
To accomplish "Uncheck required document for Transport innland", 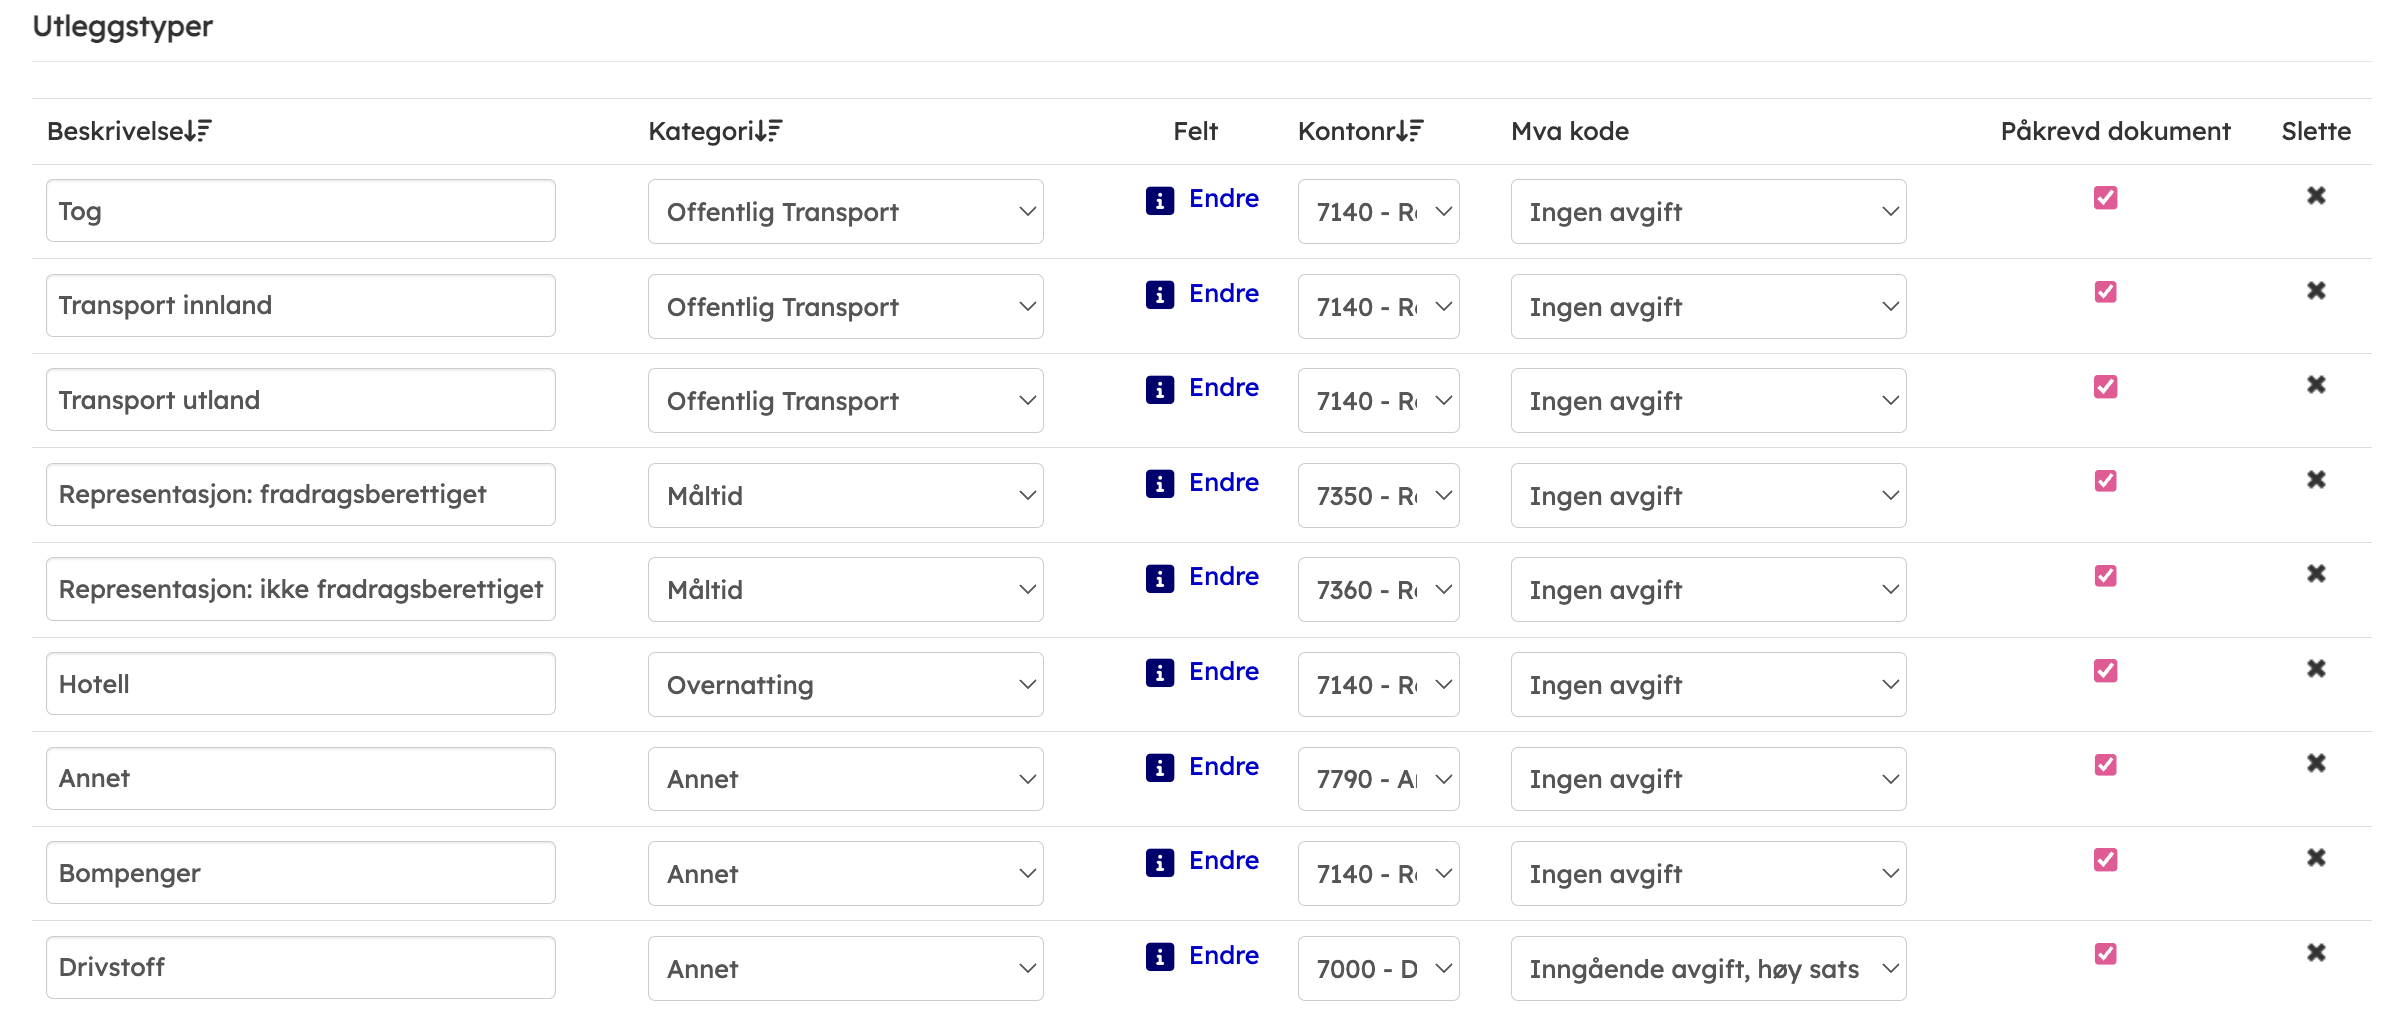I will coord(2105,292).
